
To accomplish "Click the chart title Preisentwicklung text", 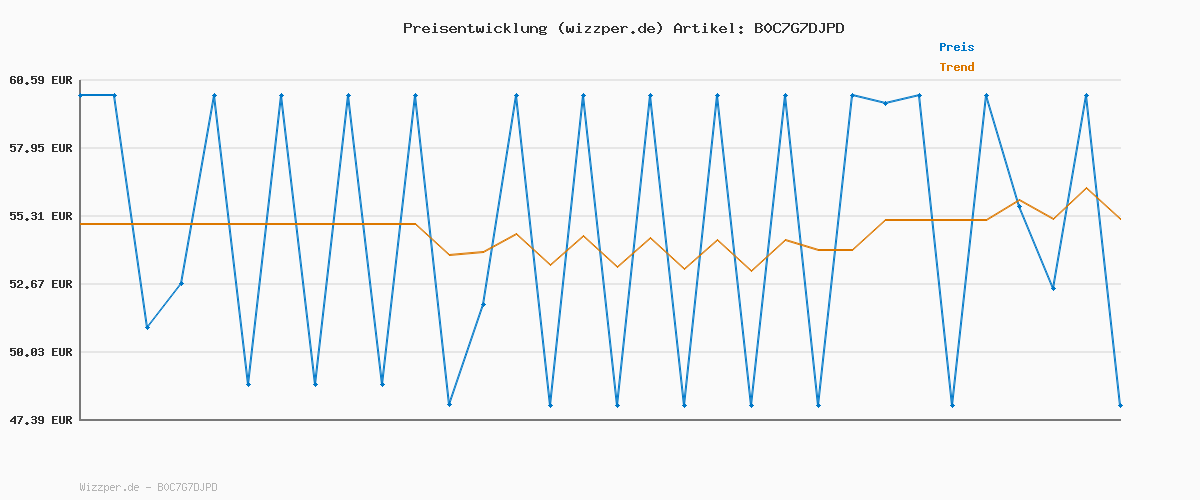I will pos(474,28).
